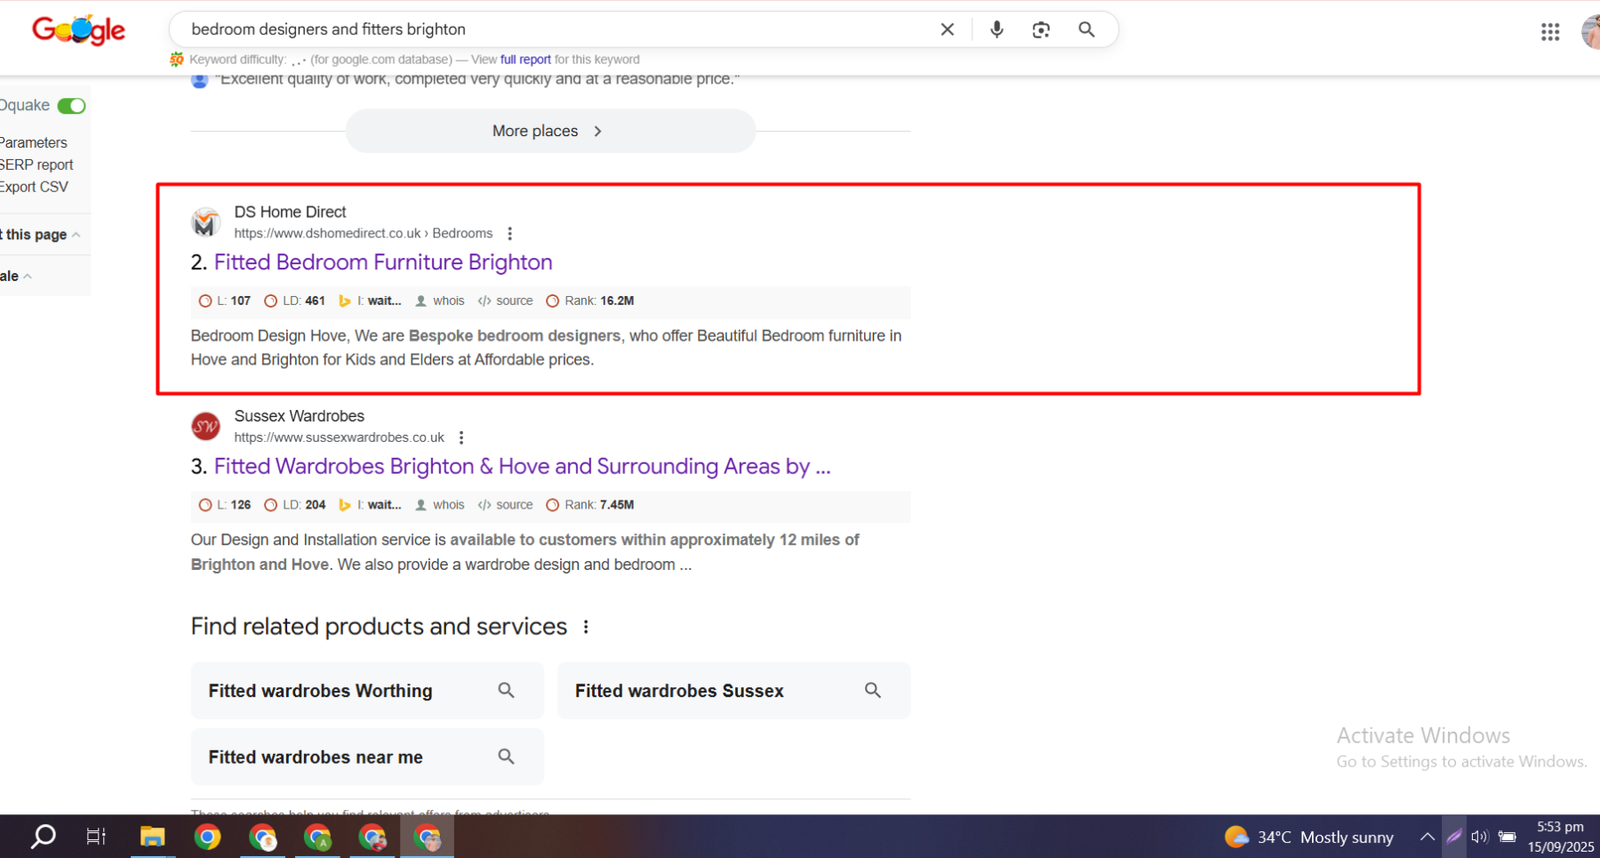Click the magnifier search button

(1086, 30)
